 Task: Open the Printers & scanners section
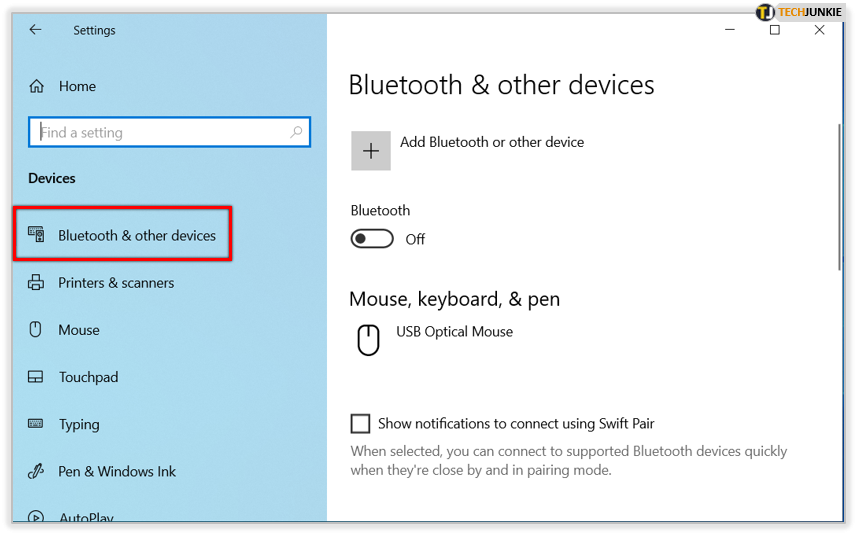(x=116, y=283)
